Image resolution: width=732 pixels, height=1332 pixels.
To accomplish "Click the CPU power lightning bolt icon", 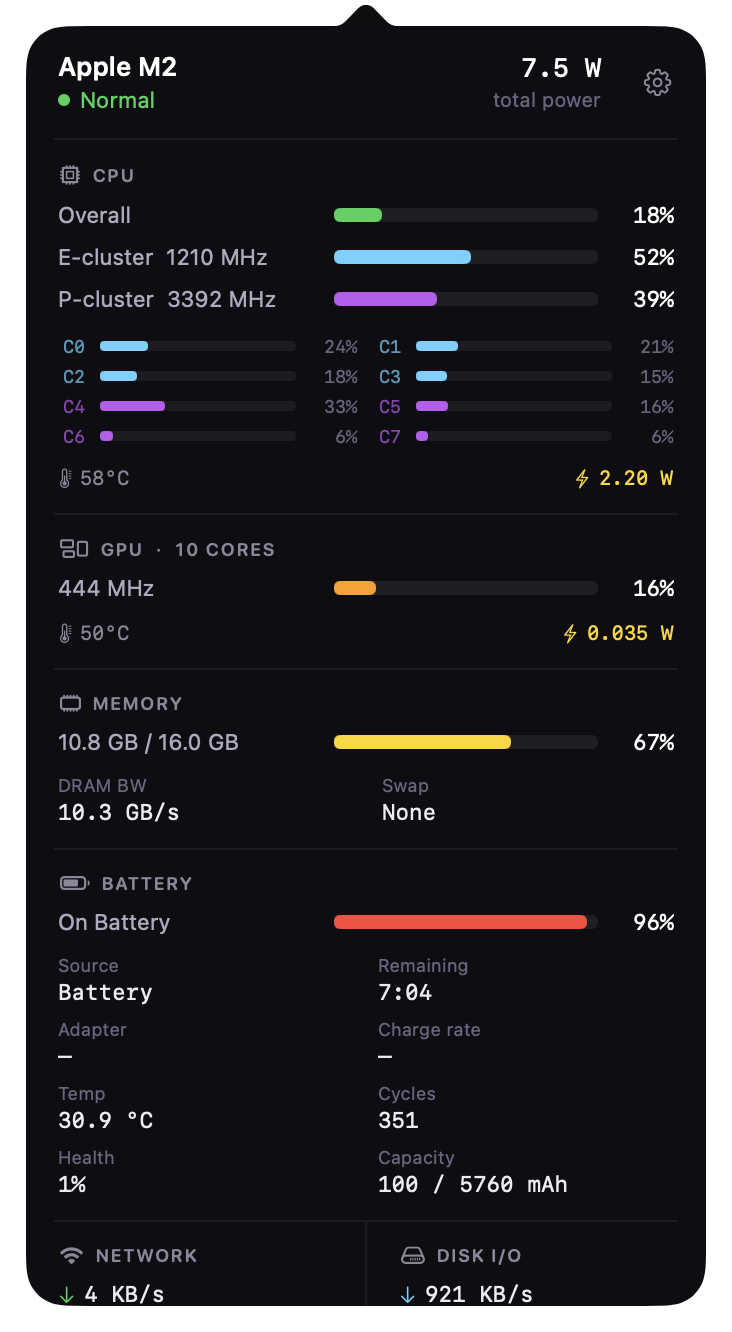I will [x=582, y=478].
